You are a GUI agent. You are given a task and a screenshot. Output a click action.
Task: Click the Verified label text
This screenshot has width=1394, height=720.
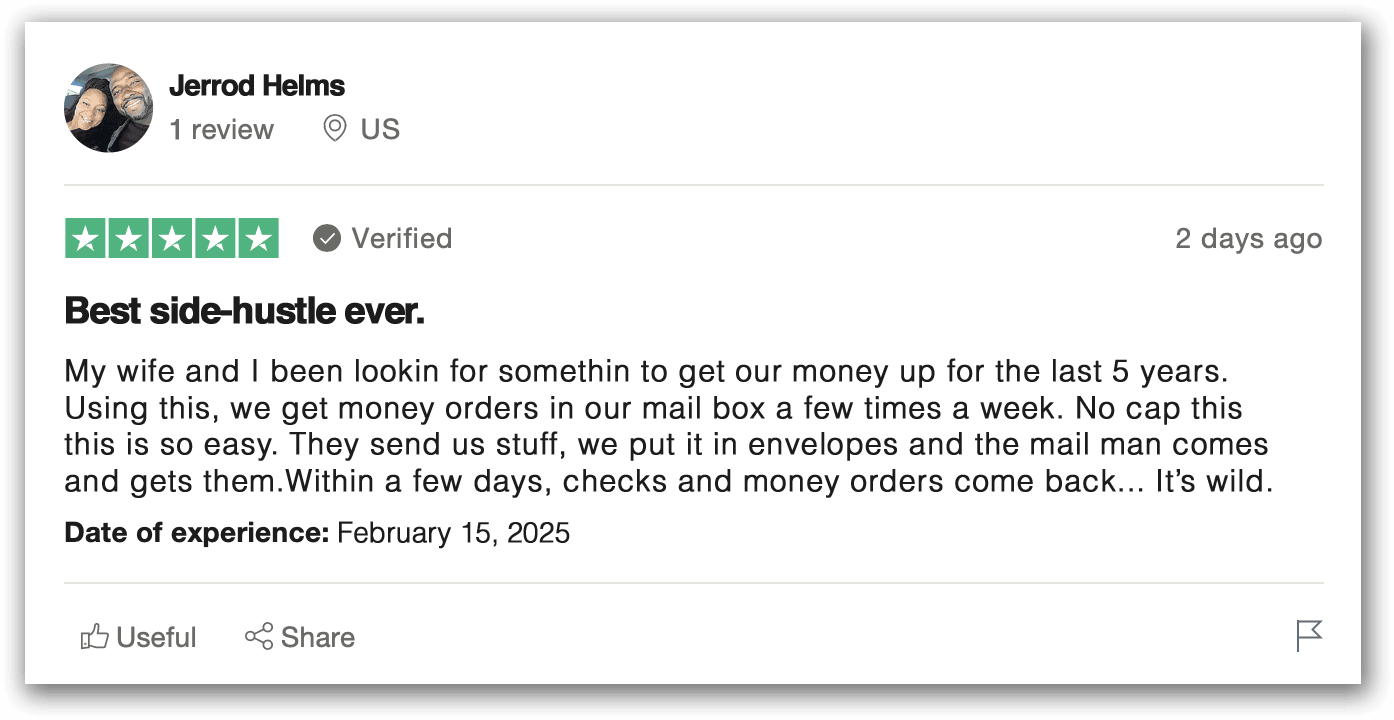point(402,238)
